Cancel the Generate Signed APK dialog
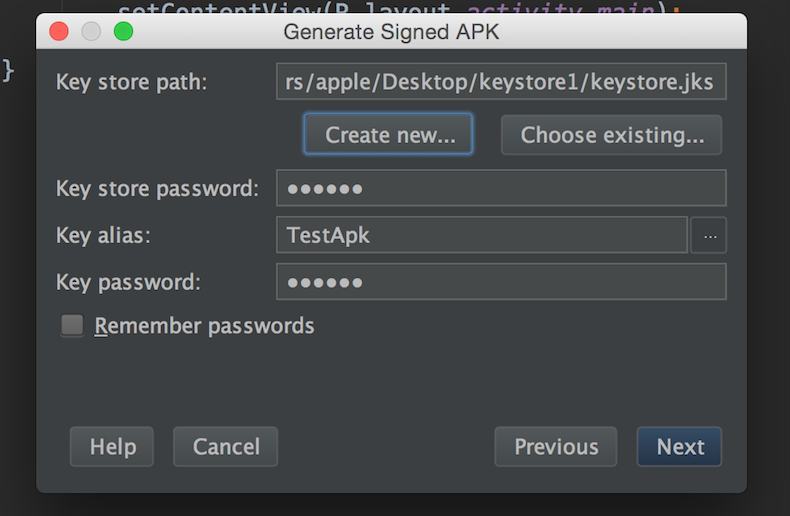 pyautogui.click(x=225, y=447)
